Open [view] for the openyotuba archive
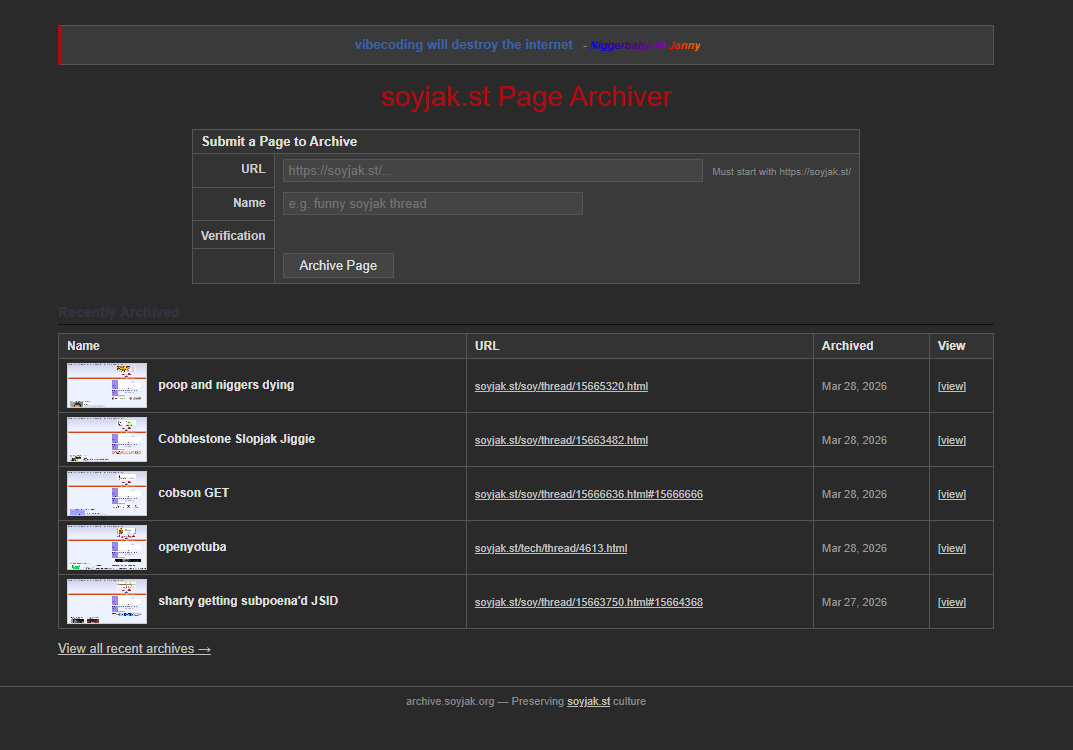The image size is (1073, 750). click(x=951, y=548)
